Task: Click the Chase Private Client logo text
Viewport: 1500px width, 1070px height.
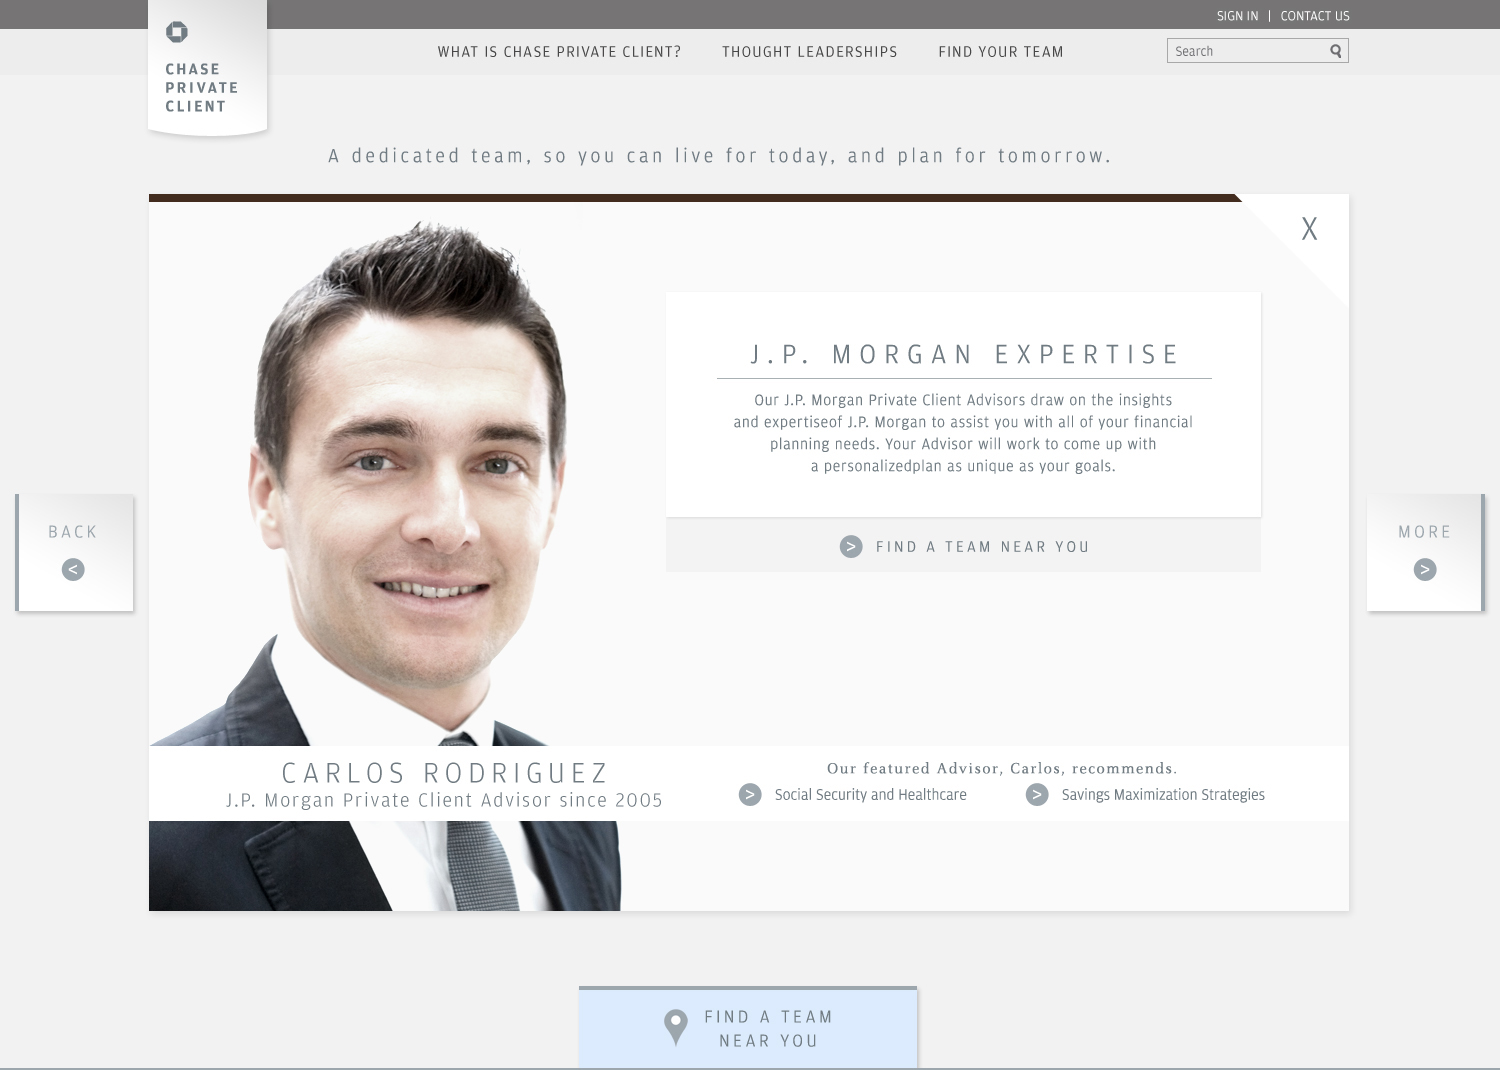Action: coord(201,88)
